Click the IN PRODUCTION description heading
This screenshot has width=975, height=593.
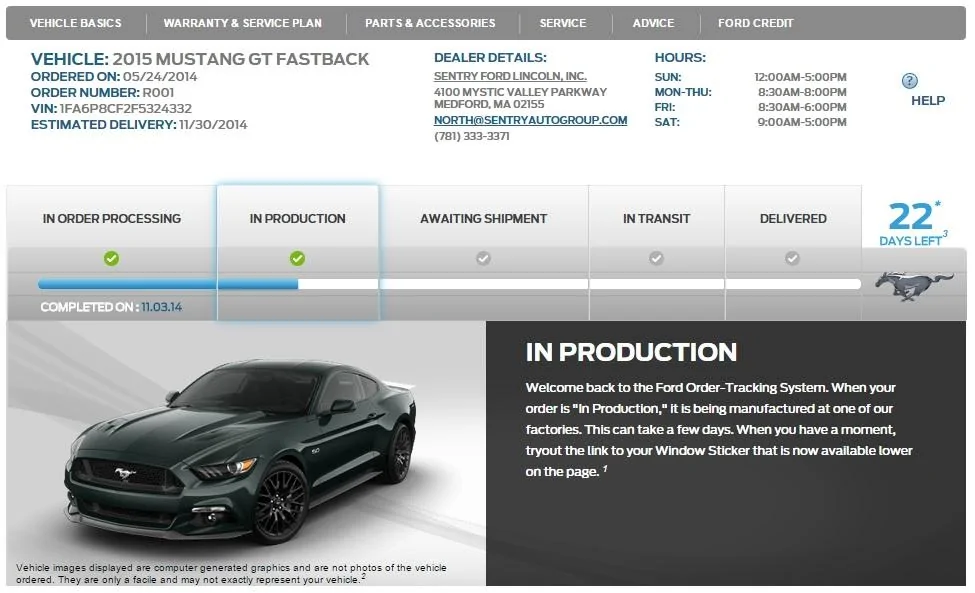tap(631, 352)
